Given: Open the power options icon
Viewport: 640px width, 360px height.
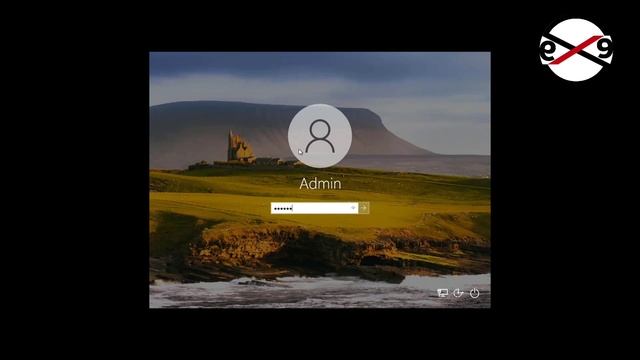Looking at the screenshot, I should (474, 293).
